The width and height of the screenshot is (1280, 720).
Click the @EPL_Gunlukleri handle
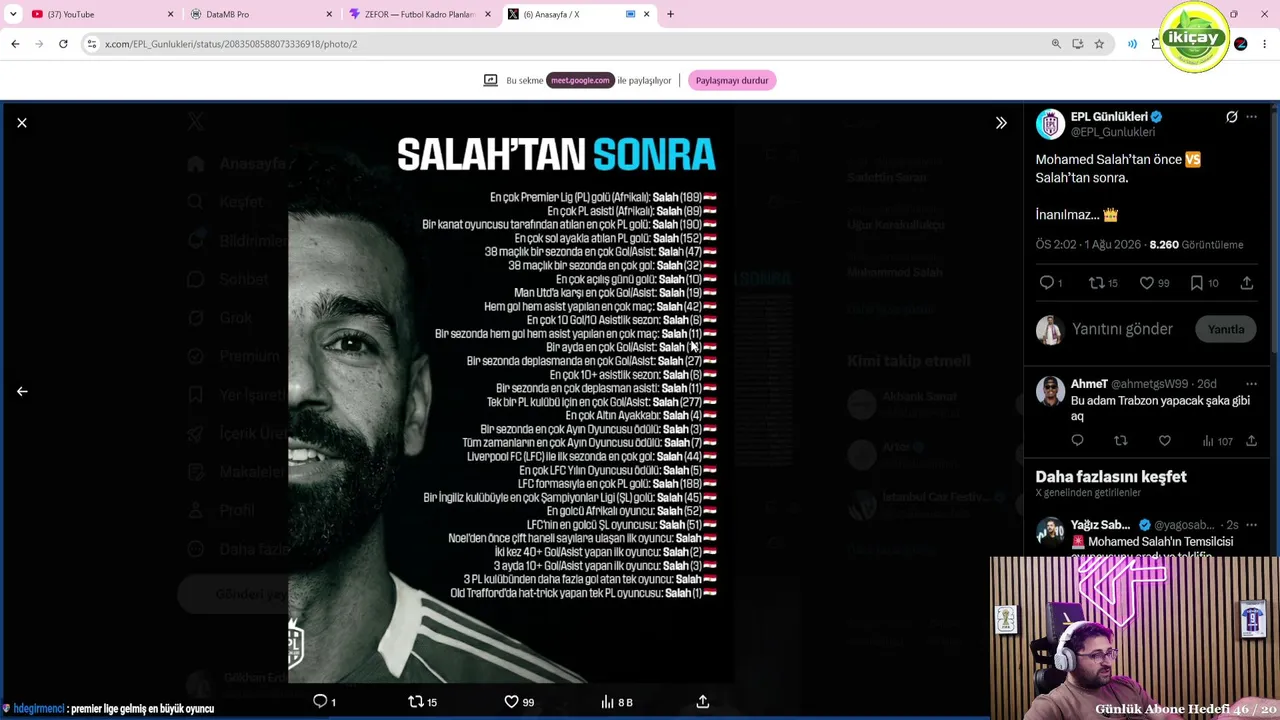tap(1113, 132)
